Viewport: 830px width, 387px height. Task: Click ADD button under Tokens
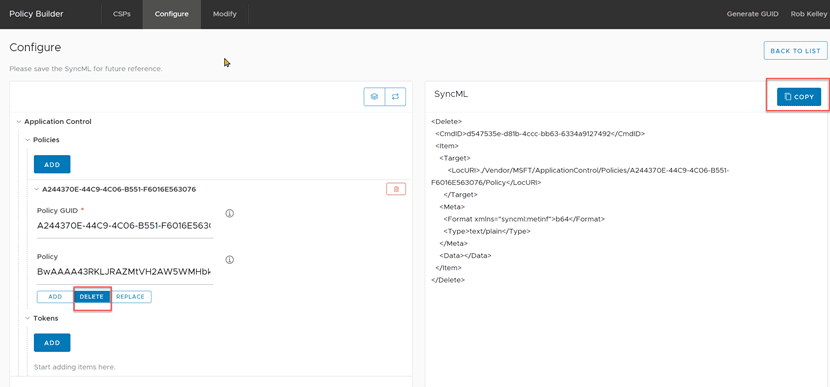(x=52, y=343)
